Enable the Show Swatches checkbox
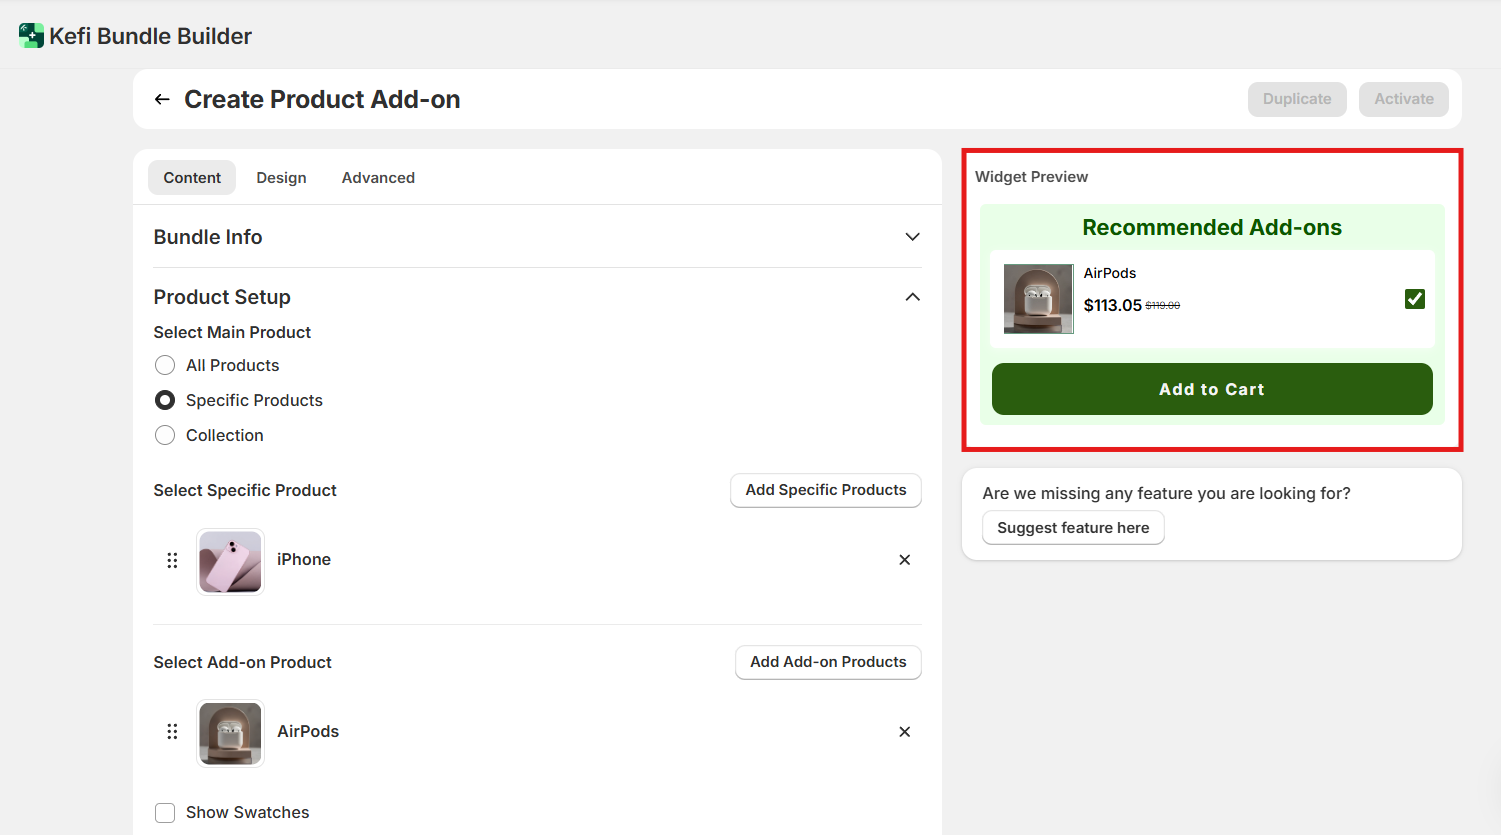1501x835 pixels. [165, 812]
